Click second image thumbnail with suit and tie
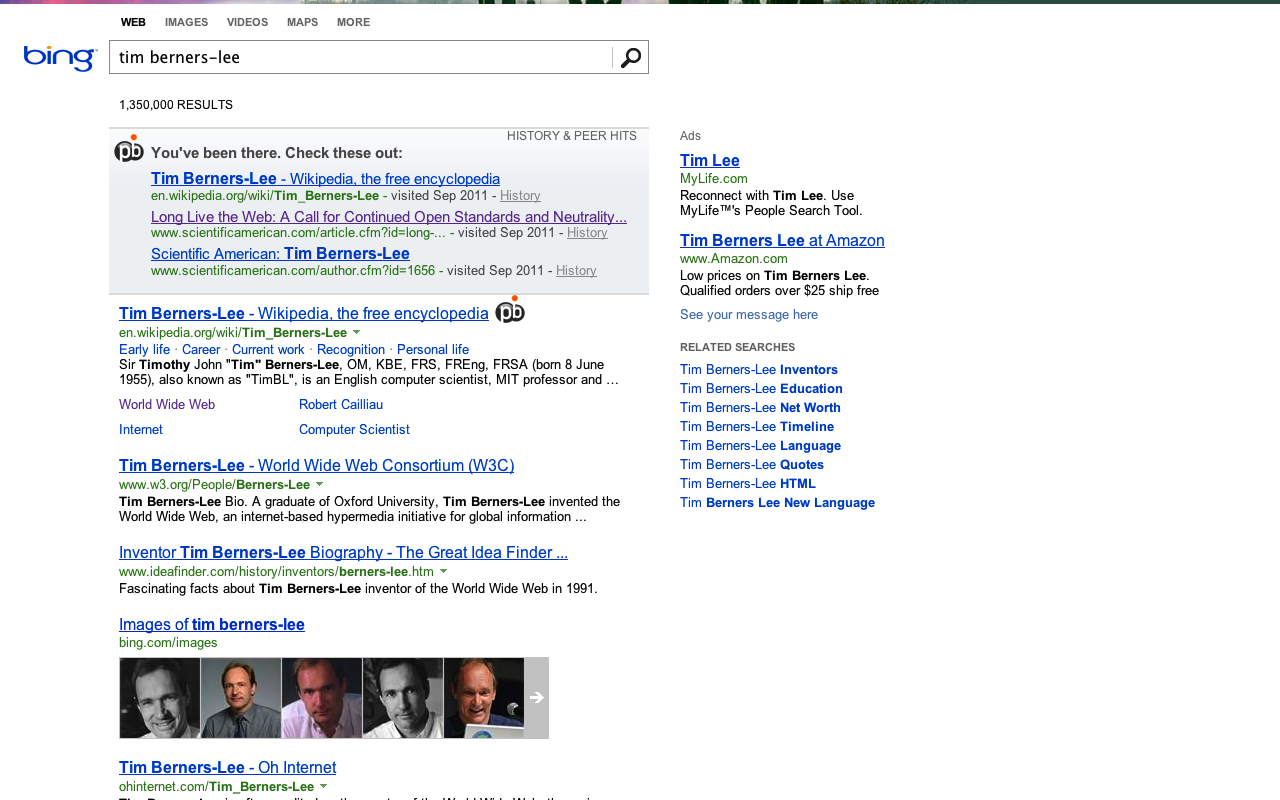The image size is (1280, 800). point(241,698)
